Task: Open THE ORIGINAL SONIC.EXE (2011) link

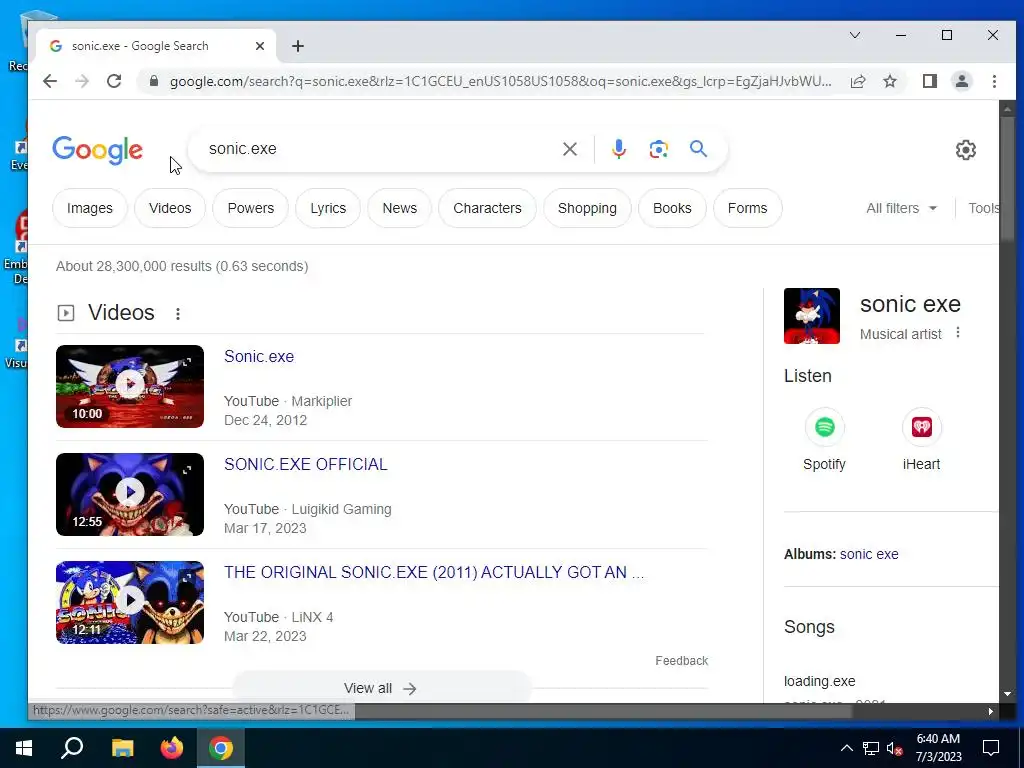Action: click(x=434, y=572)
